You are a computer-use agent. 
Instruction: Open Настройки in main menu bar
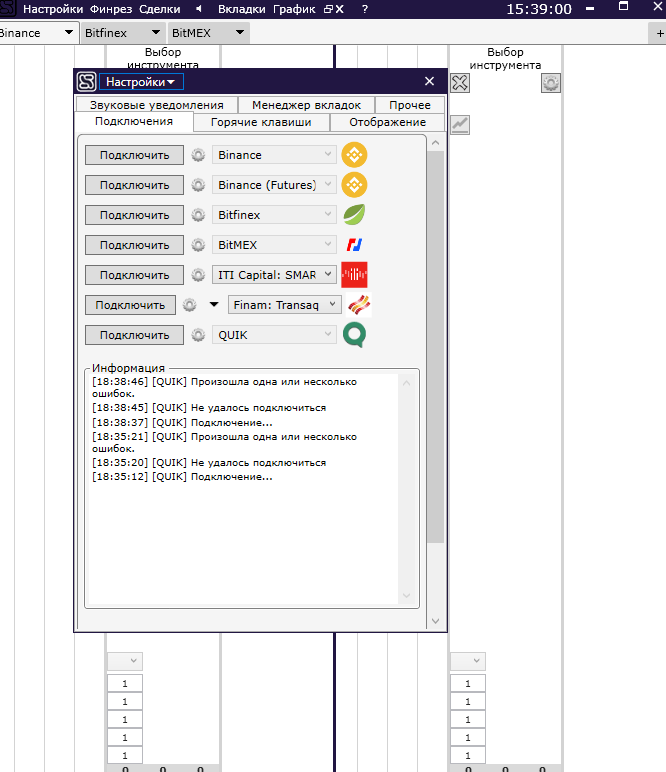(53, 9)
